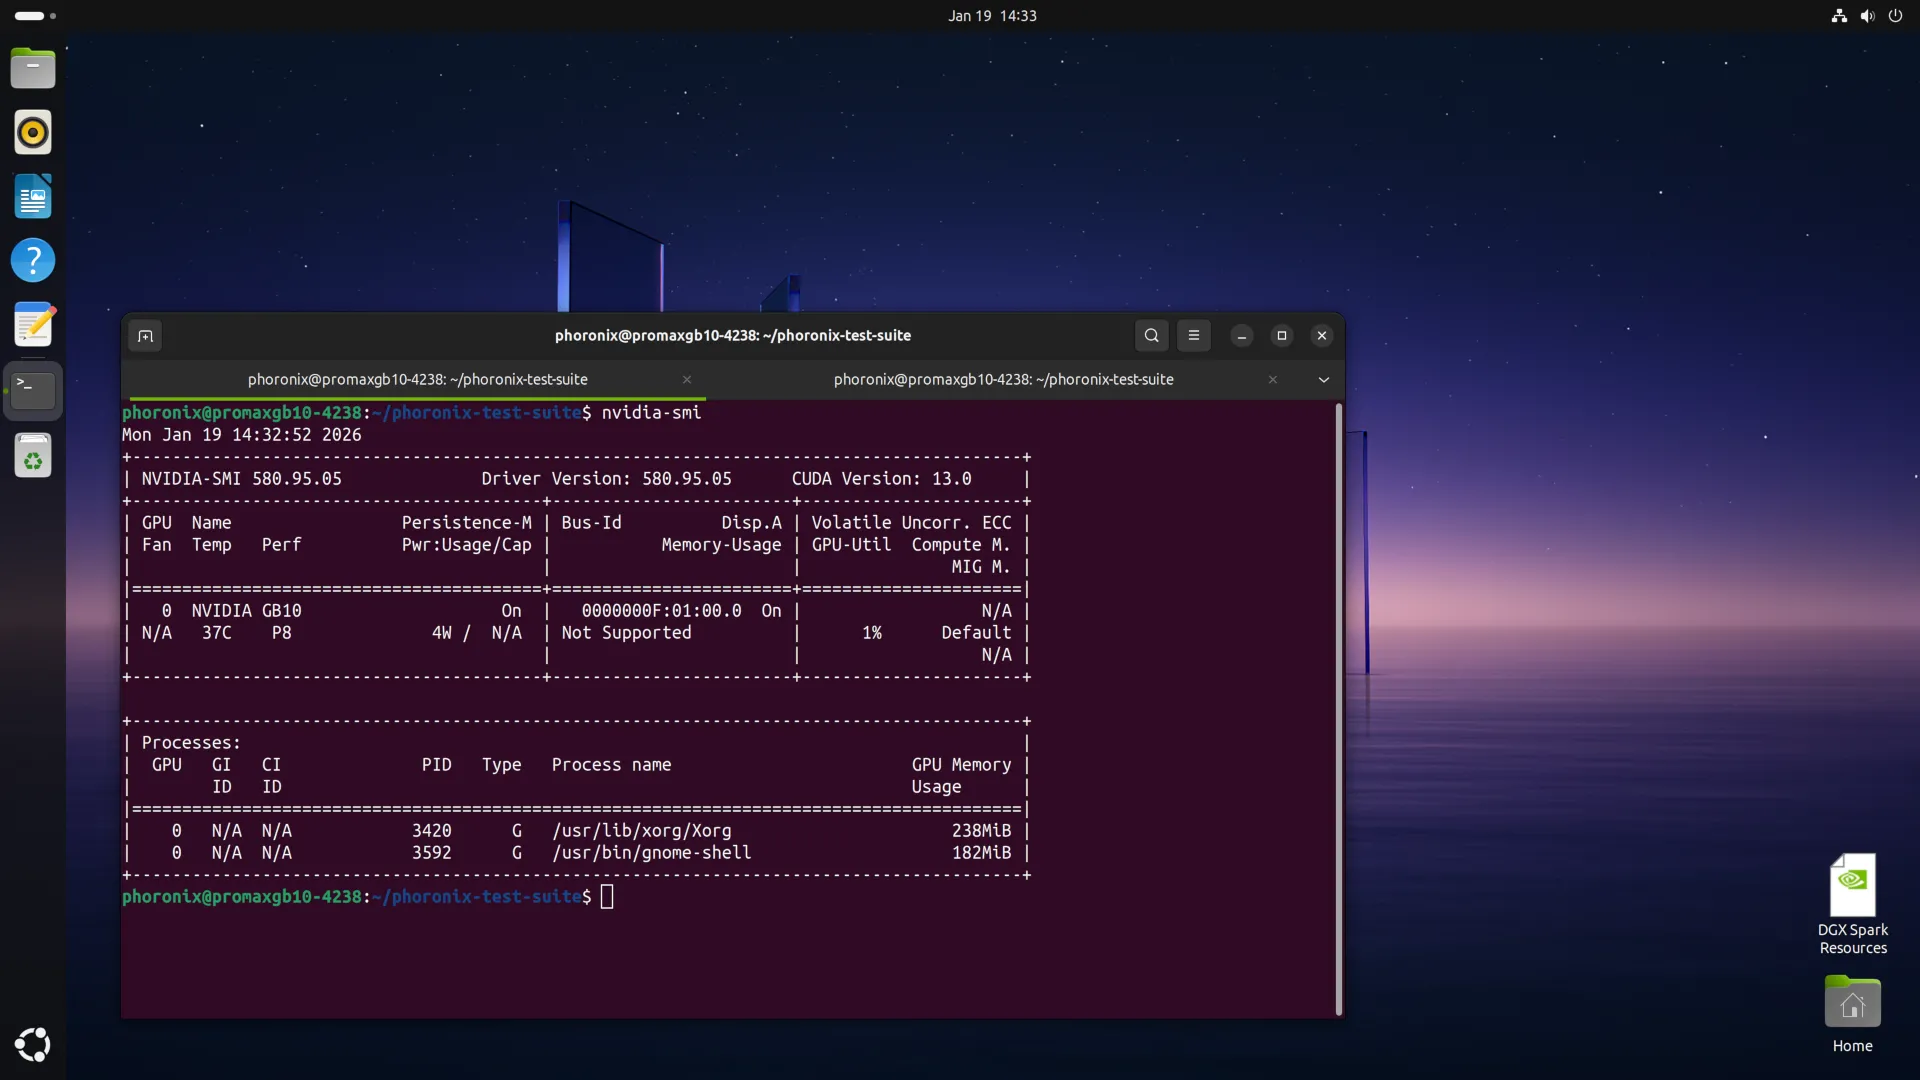This screenshot has width=1920, height=1080.
Task: Open the Trash from the dock
Action: (33, 456)
